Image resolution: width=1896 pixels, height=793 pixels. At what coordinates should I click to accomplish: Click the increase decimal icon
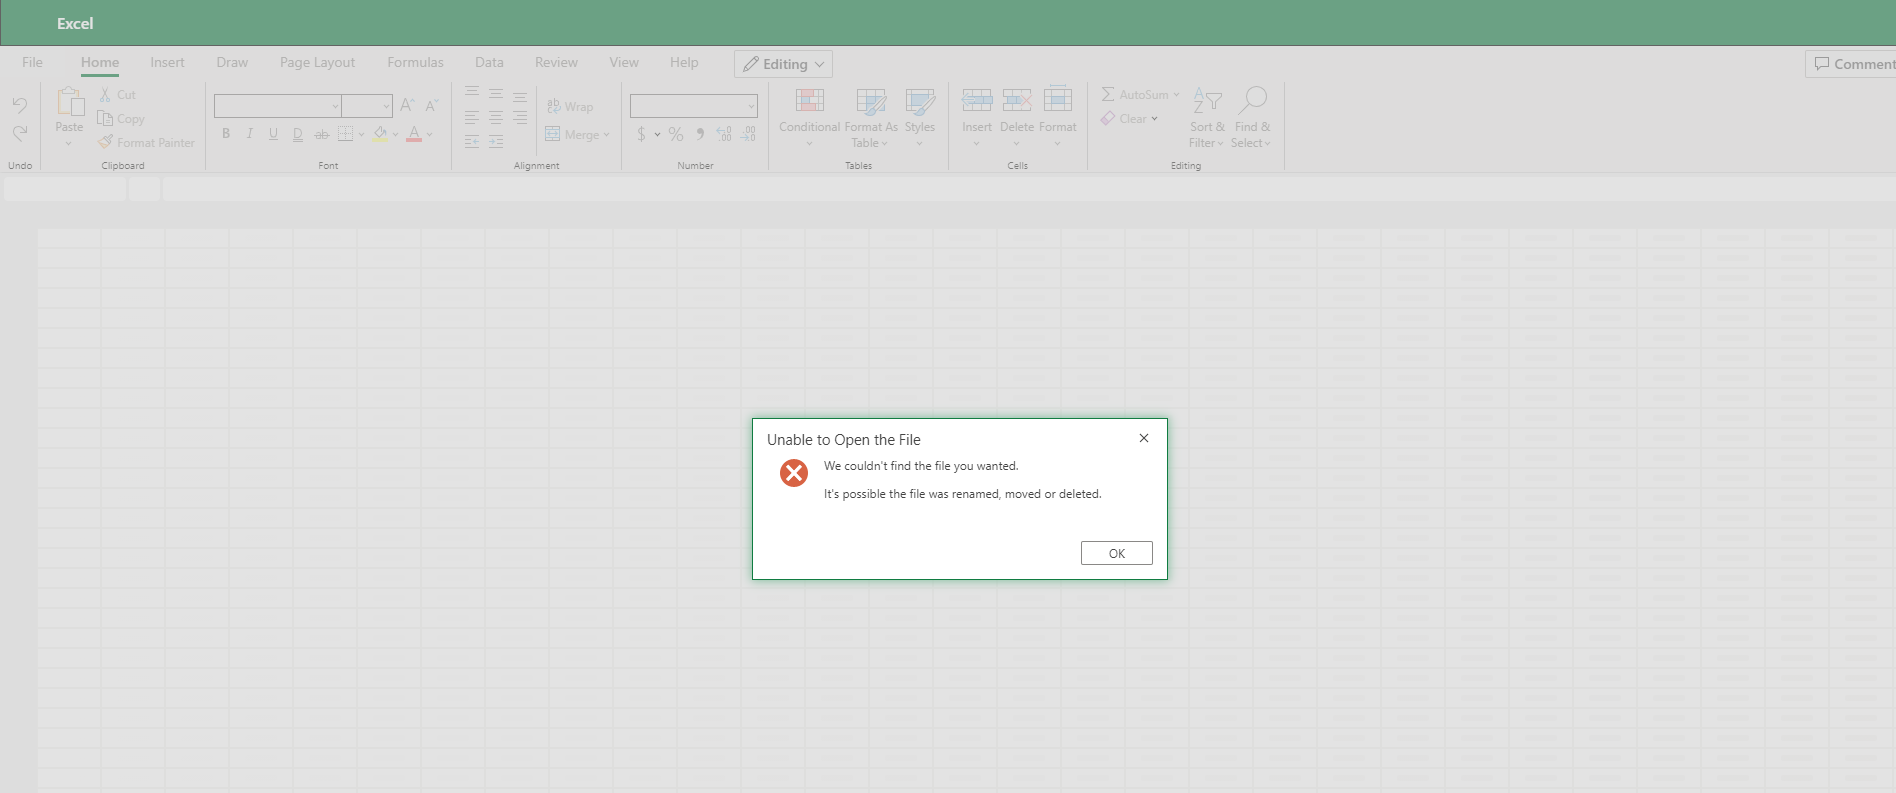coord(724,134)
